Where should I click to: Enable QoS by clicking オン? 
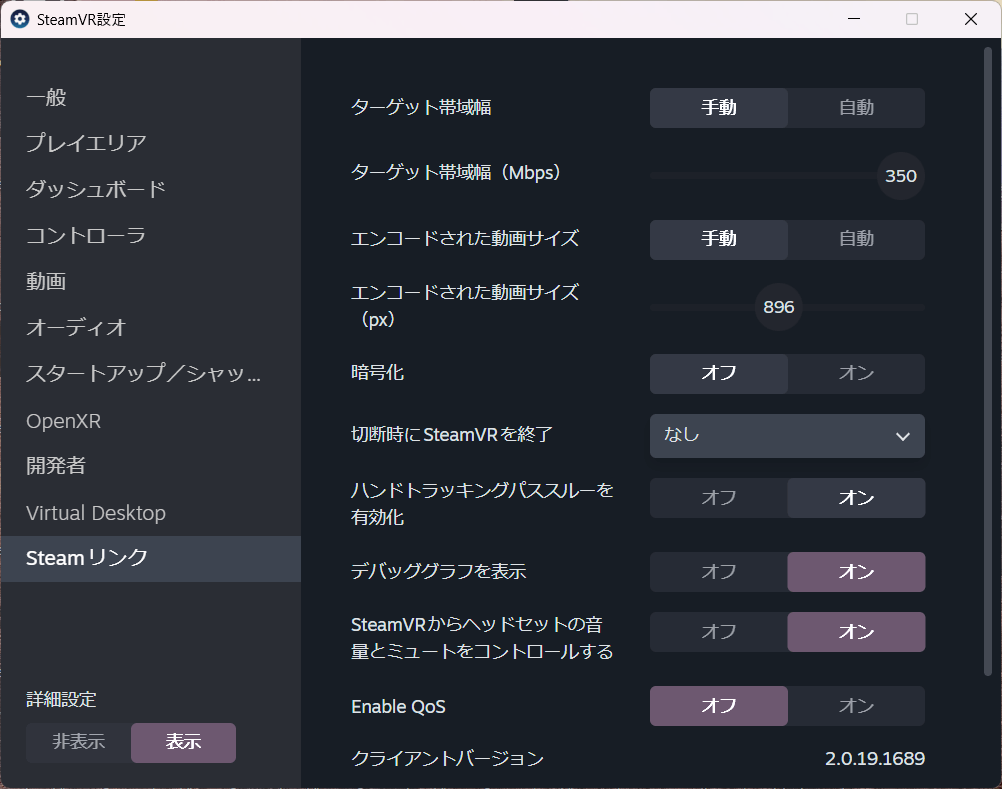coord(856,706)
